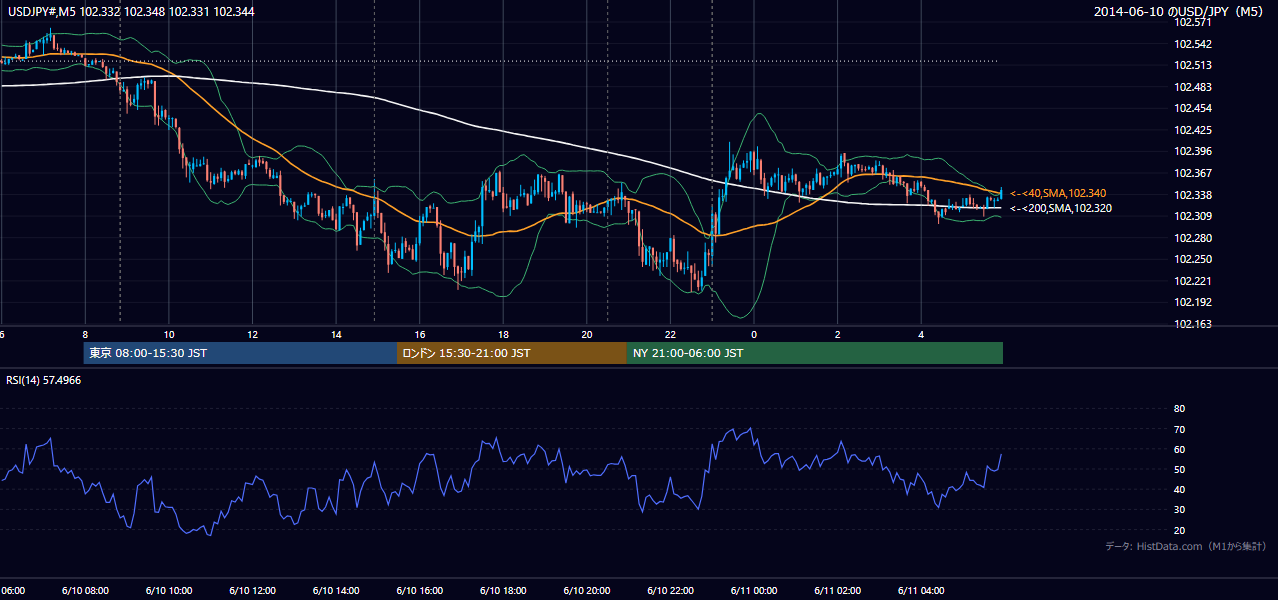
Task: Click the 6/10 16:00 time axis label
Action: click(x=419, y=591)
